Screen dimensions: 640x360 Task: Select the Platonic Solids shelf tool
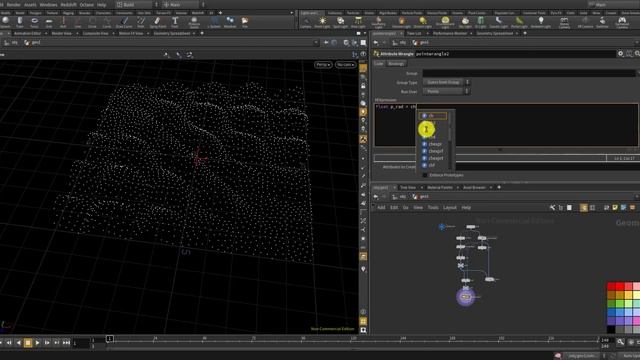(194, 22)
